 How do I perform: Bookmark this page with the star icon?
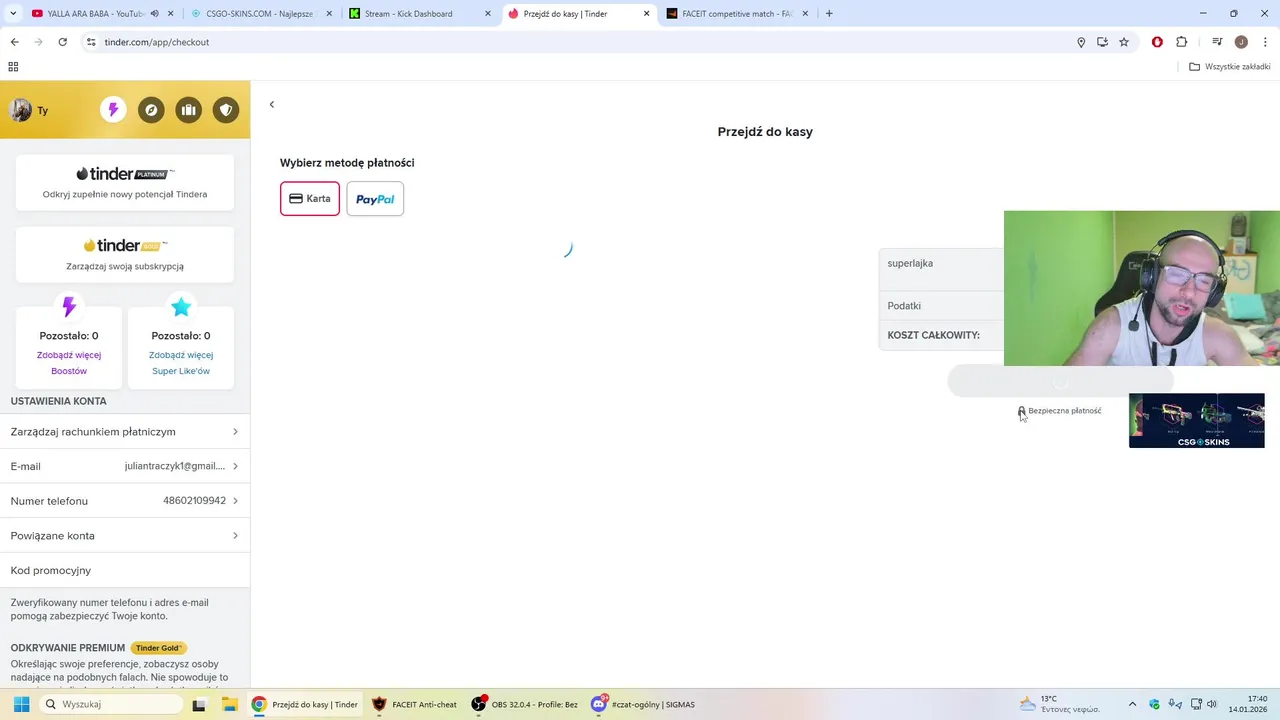pyautogui.click(x=1124, y=42)
